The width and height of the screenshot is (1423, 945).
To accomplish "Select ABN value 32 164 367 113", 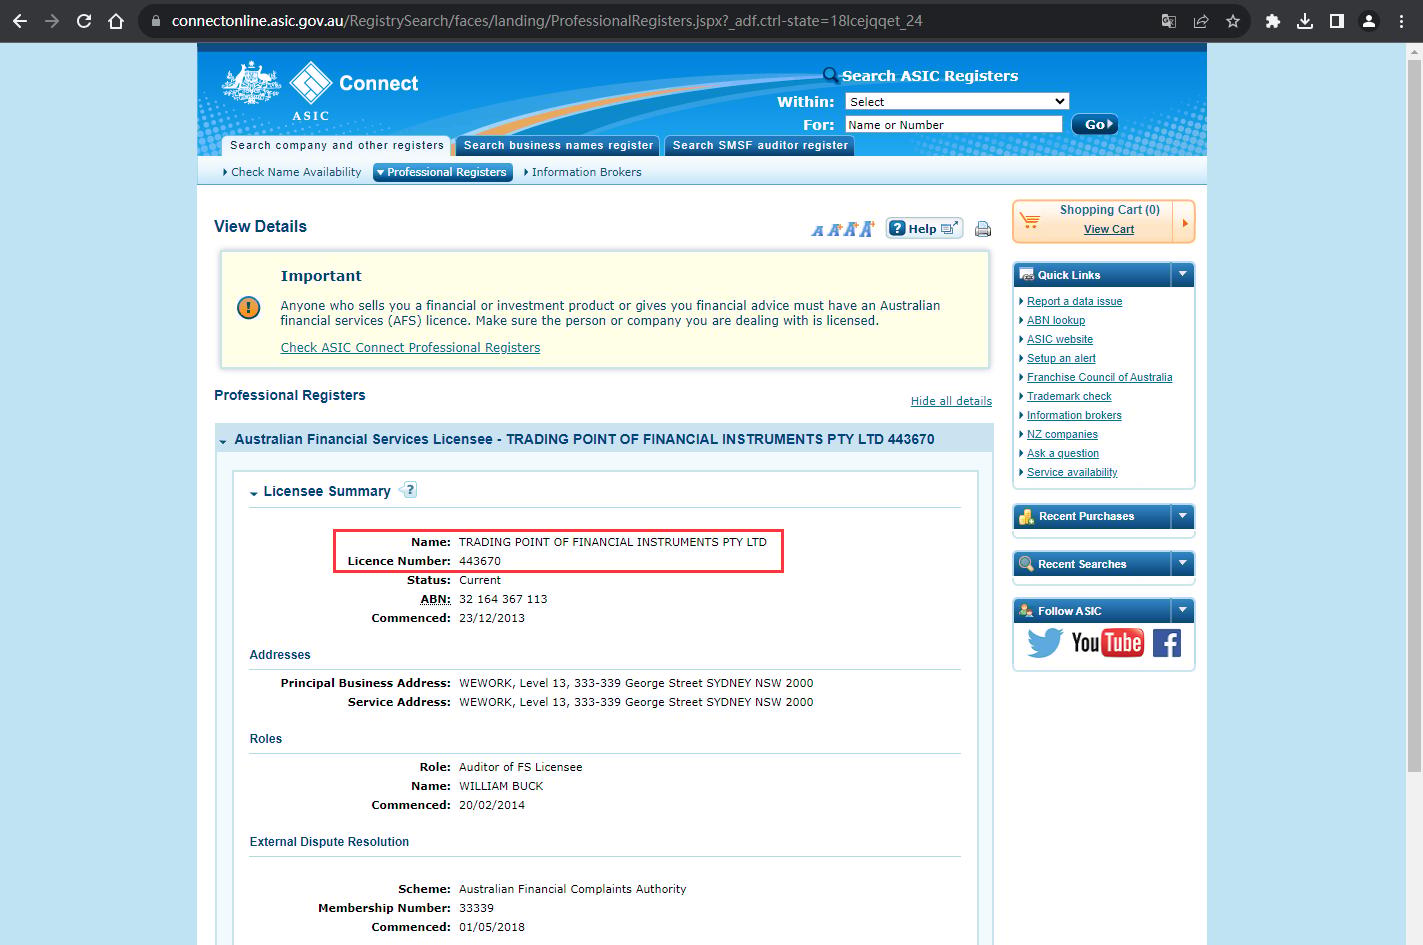I will pos(503,599).
